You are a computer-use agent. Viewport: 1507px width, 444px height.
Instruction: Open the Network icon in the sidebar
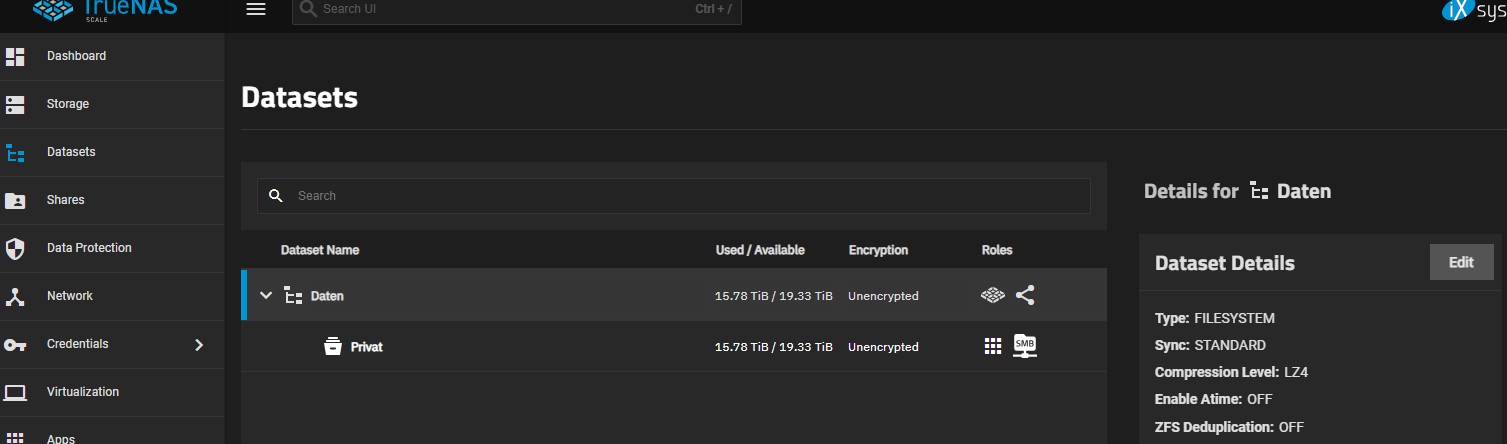pyautogui.click(x=15, y=296)
